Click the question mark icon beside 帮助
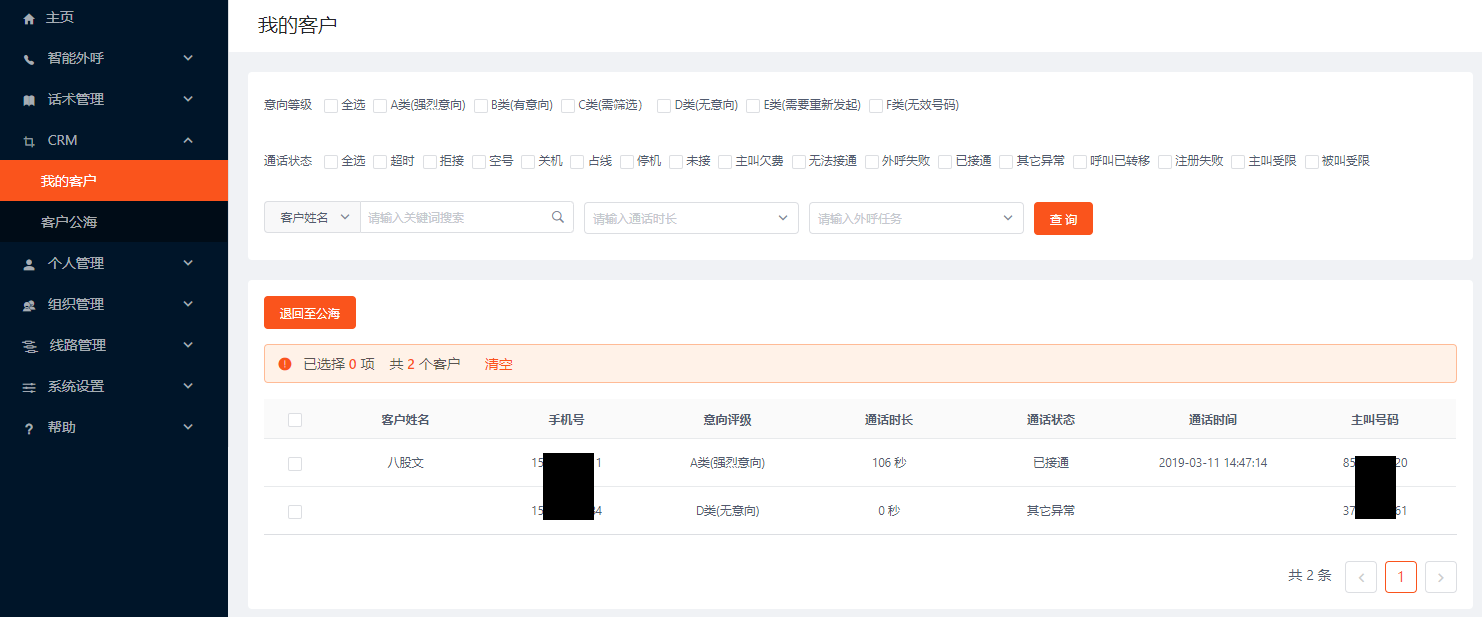This screenshot has width=1482, height=617. pos(29,428)
